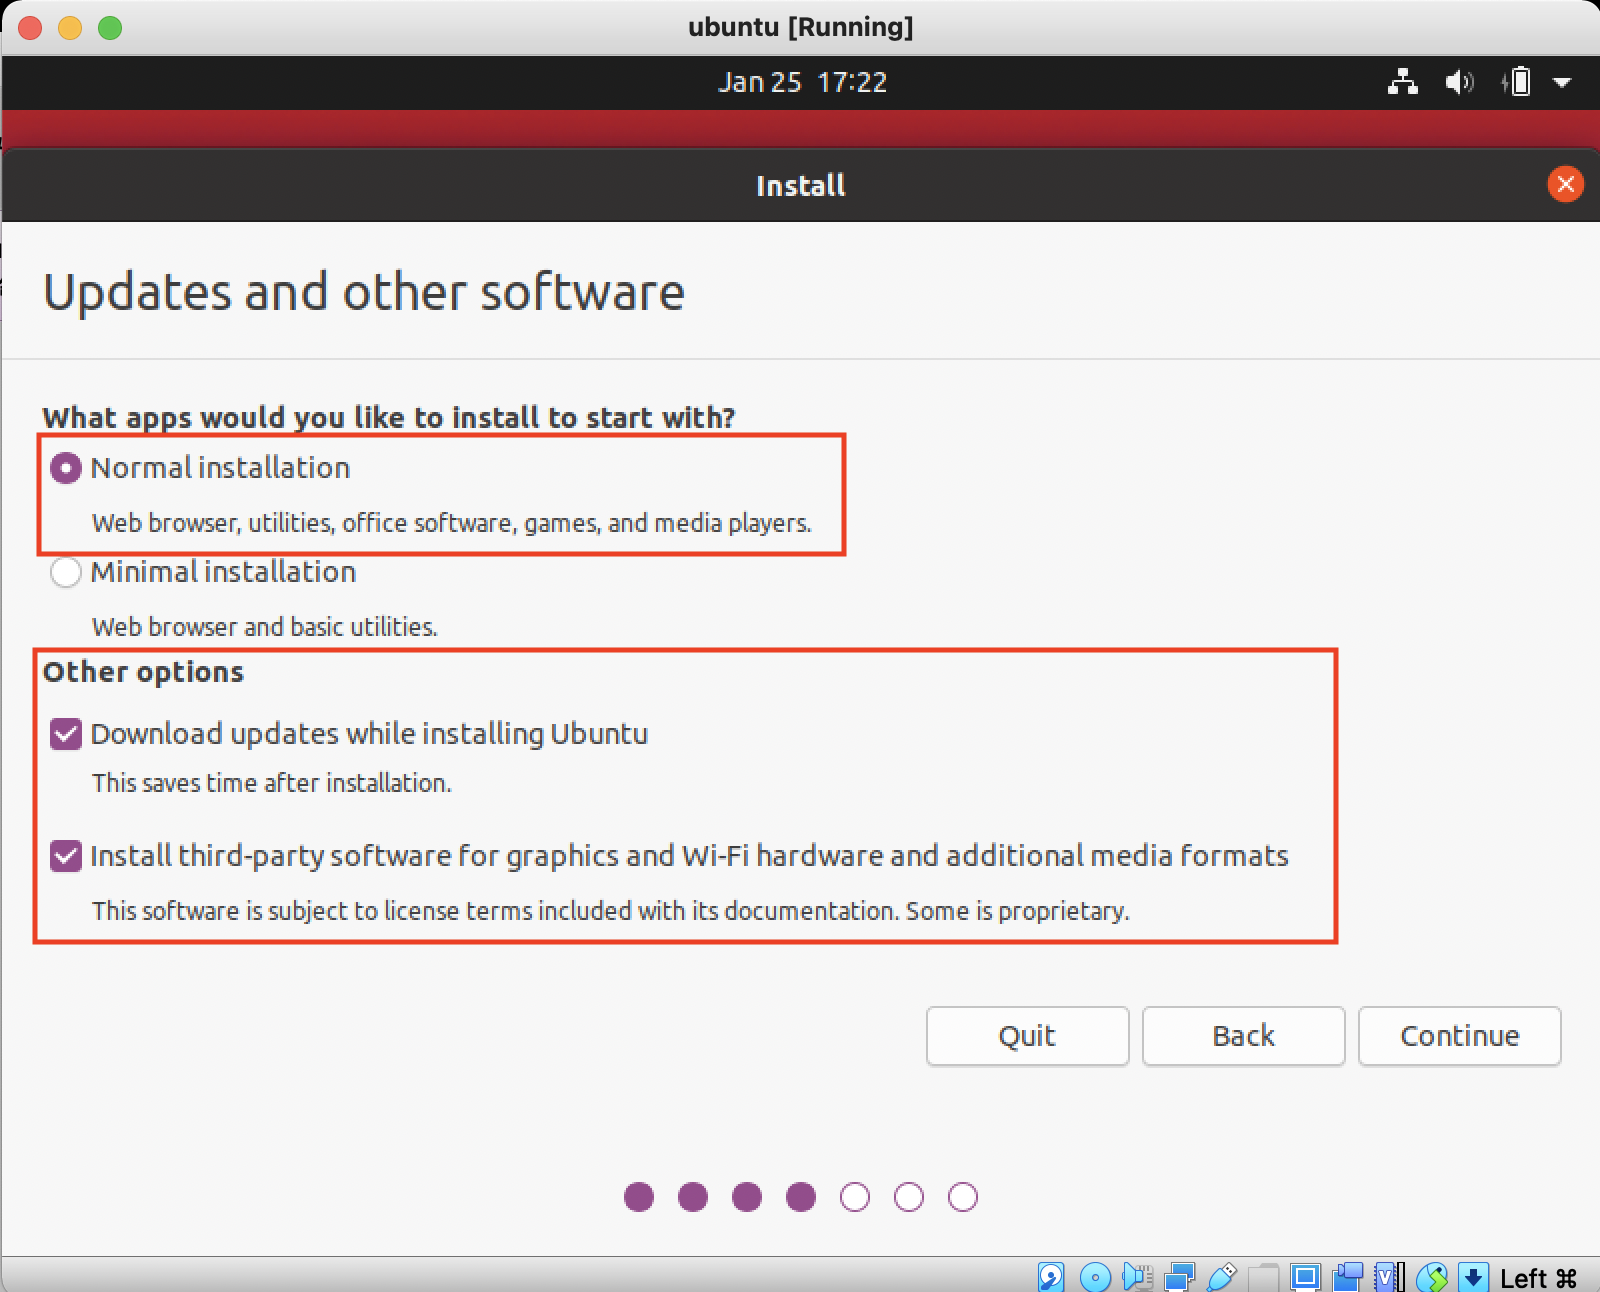Click the volume speaker icon in the top bar
The width and height of the screenshot is (1600, 1292).
1459,82
